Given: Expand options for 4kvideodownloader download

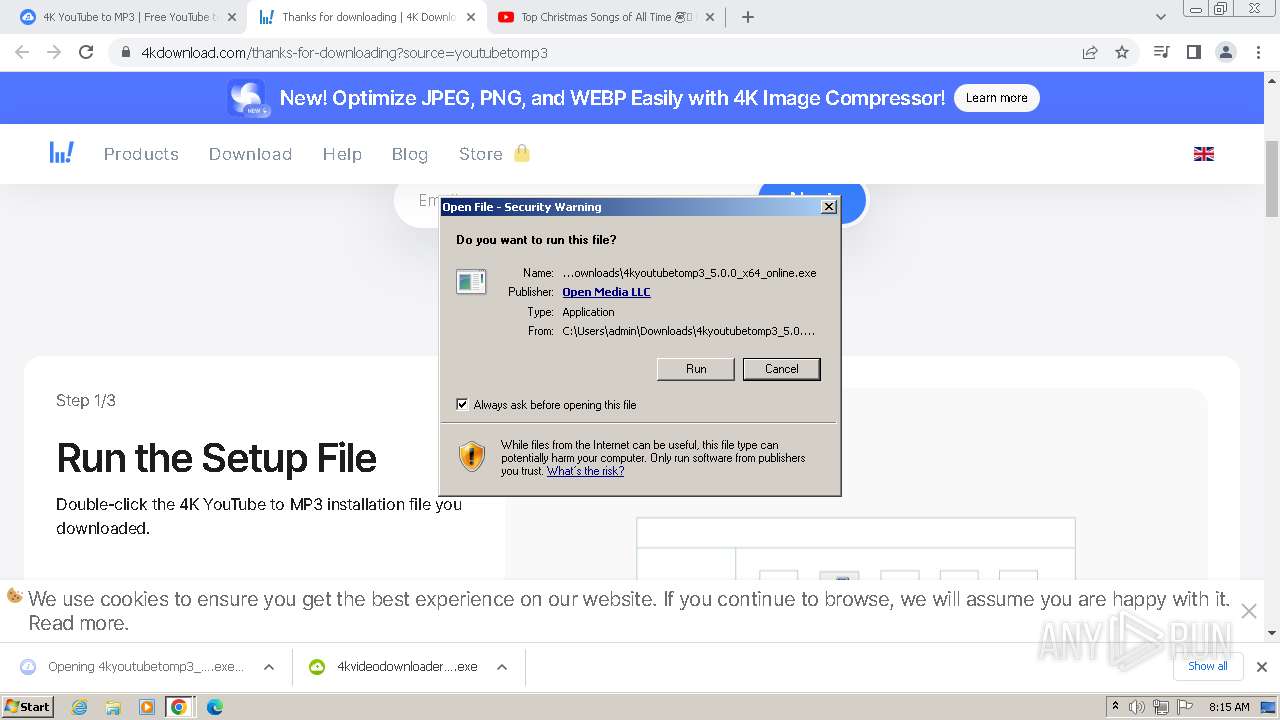Looking at the screenshot, I should (502, 667).
